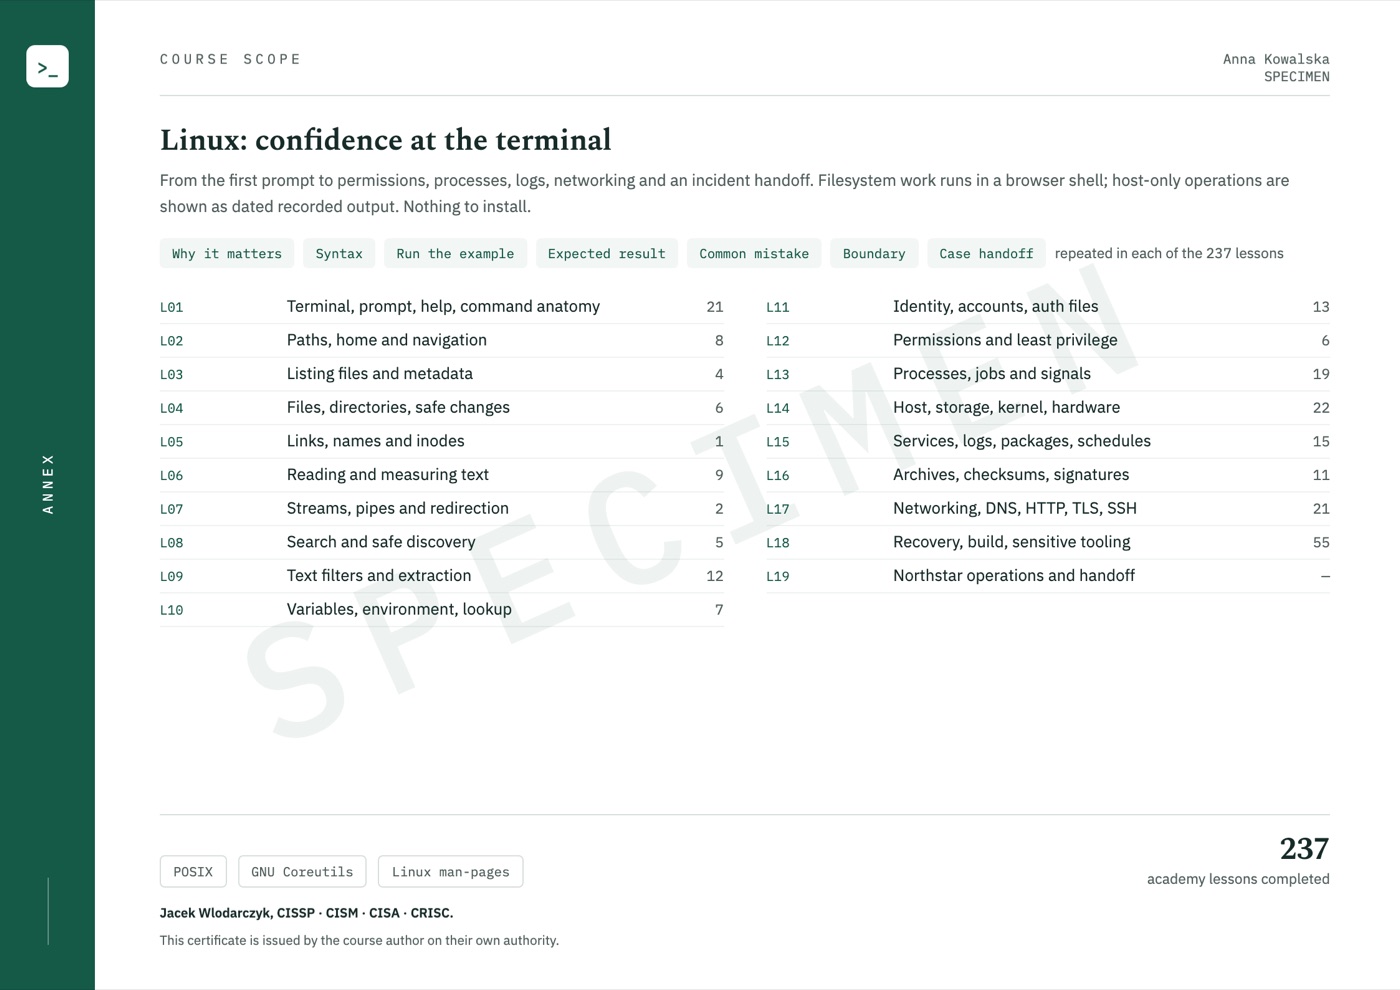Open lesson L01 Terminal, prompt, help row
Image resolution: width=1400 pixels, height=990 pixels.
442,307
